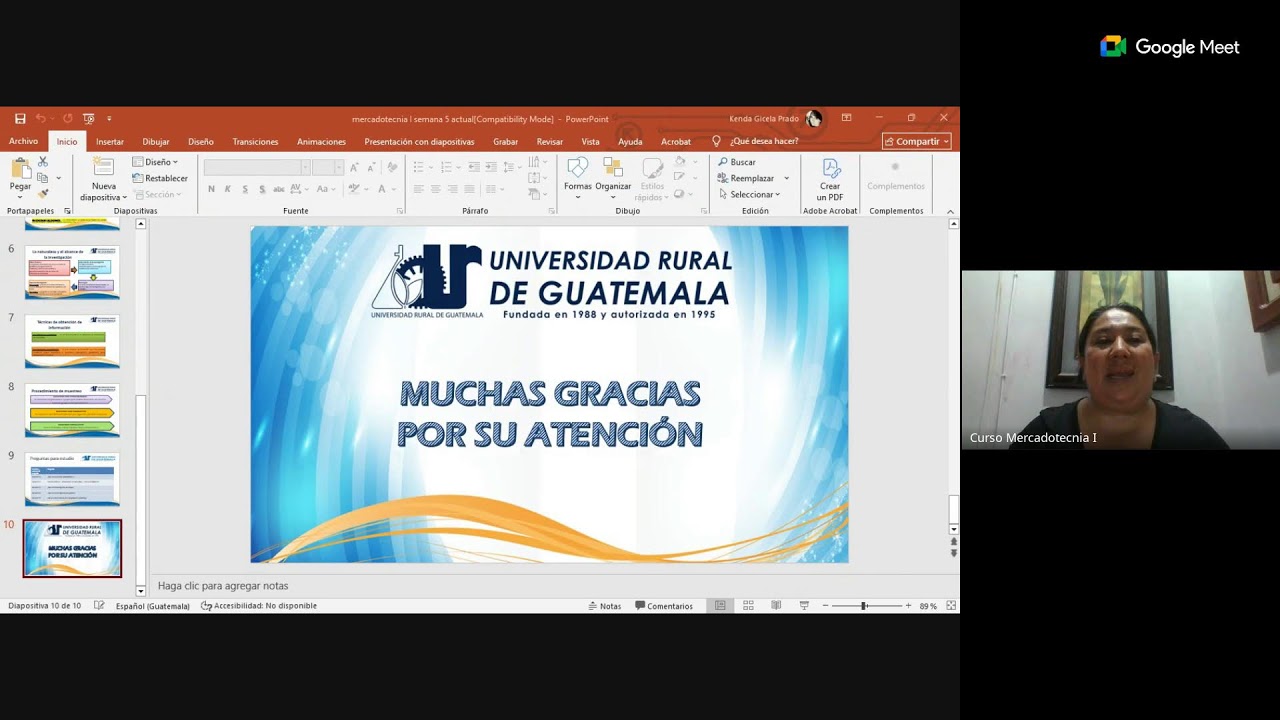Click 'Haga clic para agregar notas' field

(223, 586)
